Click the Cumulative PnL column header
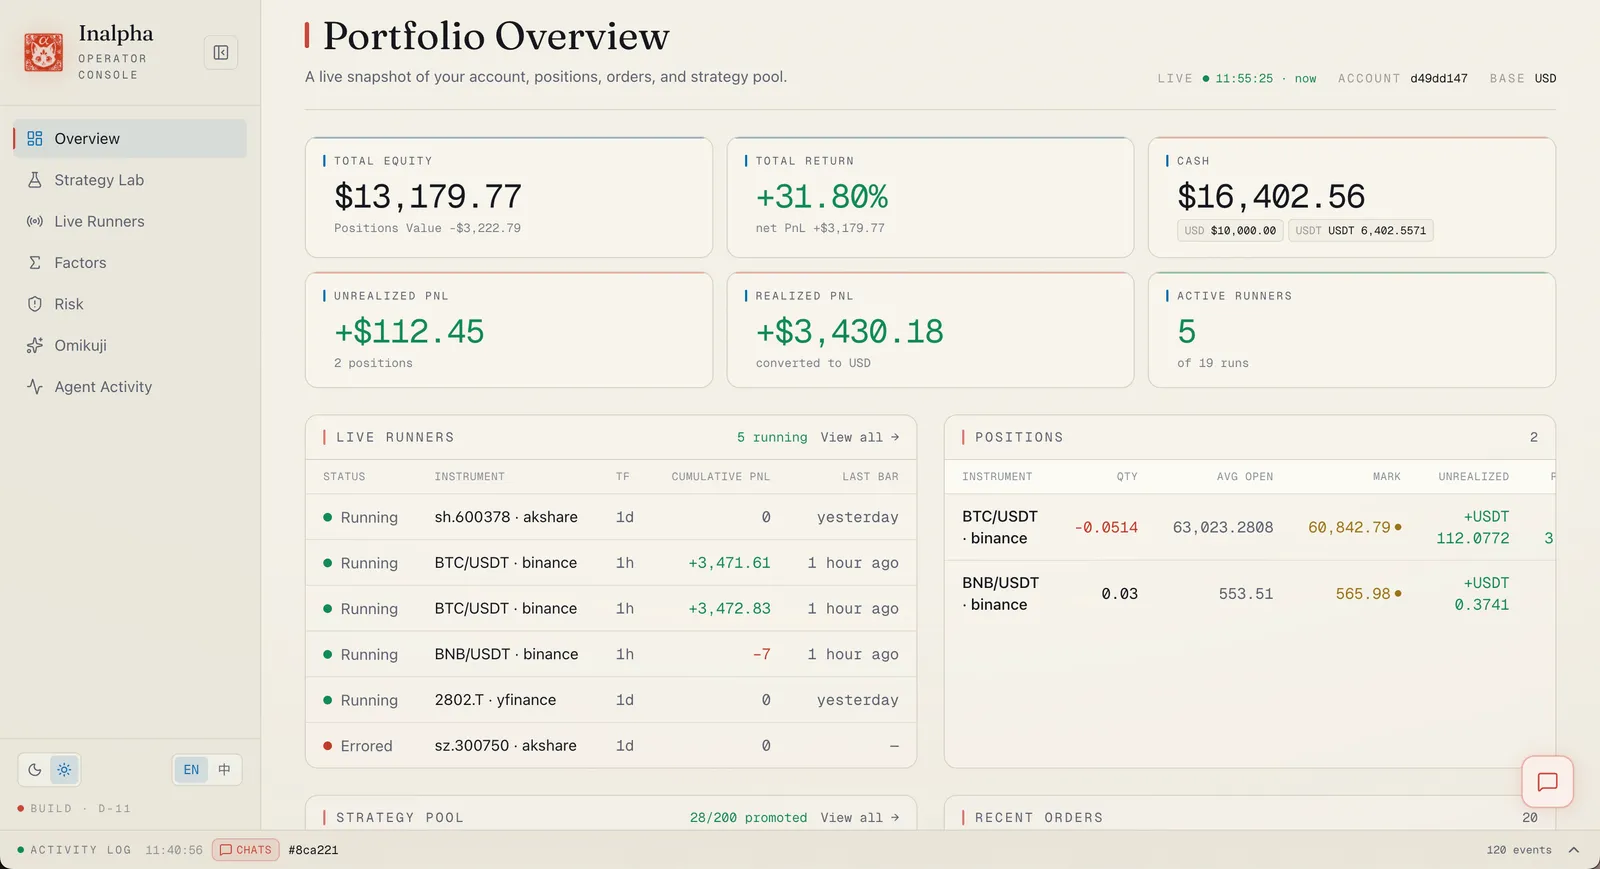Screen dimensions: 1600x869 pyautogui.click(x=721, y=477)
